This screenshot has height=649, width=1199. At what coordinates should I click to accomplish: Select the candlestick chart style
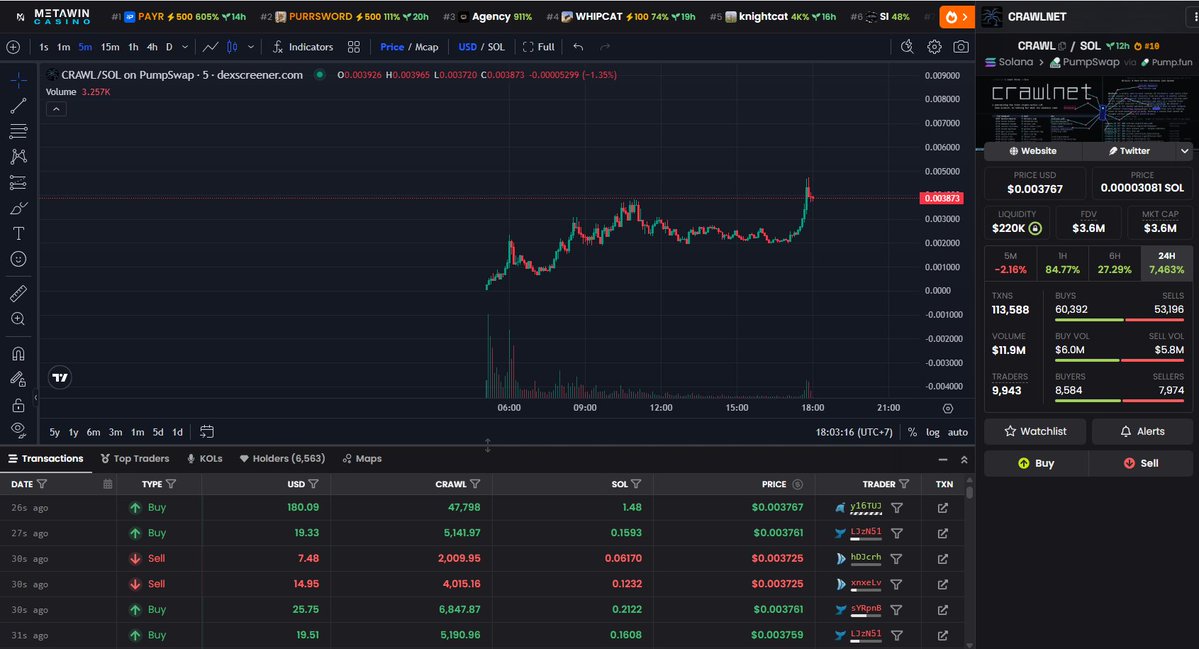[232, 47]
